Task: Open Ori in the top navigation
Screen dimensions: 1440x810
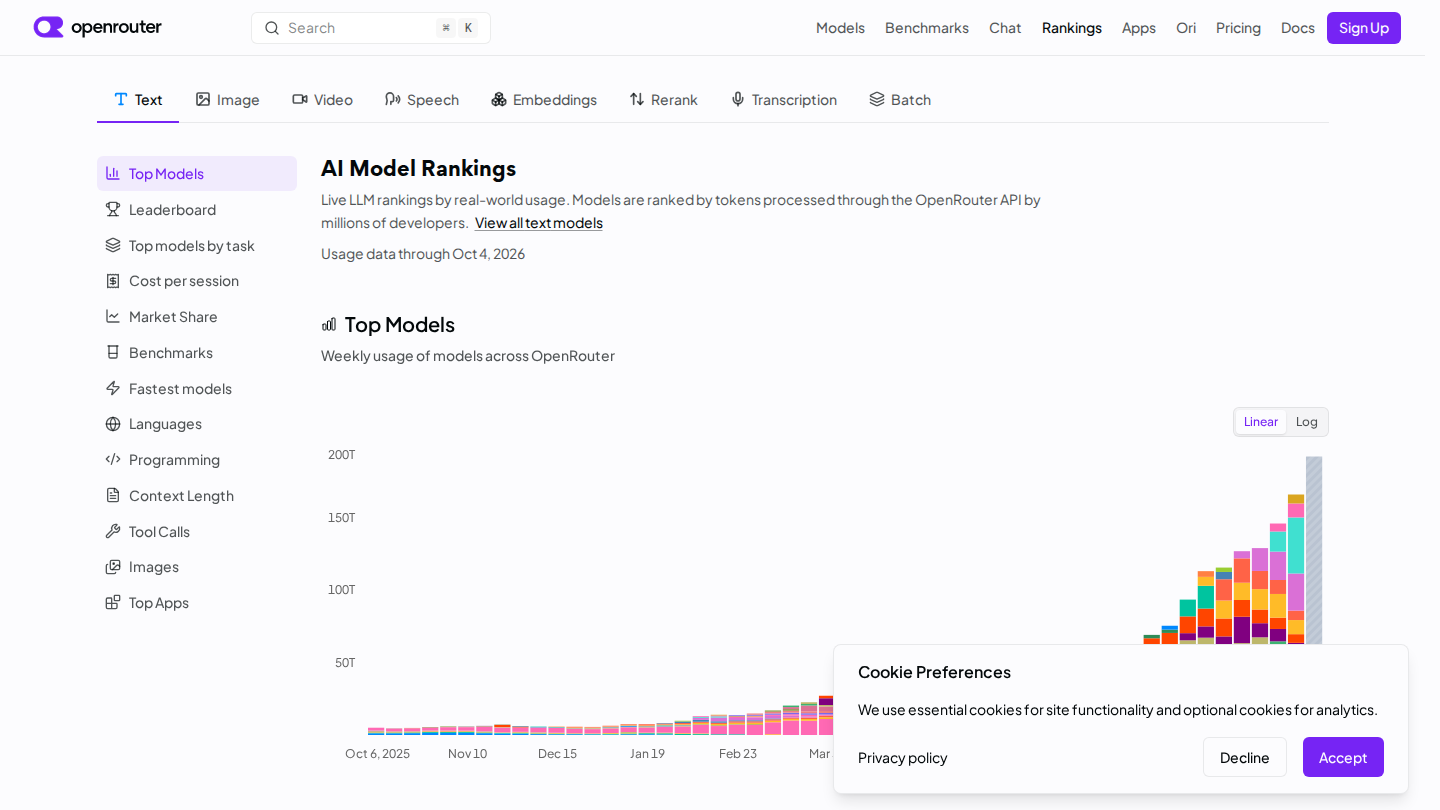Action: pos(1186,28)
